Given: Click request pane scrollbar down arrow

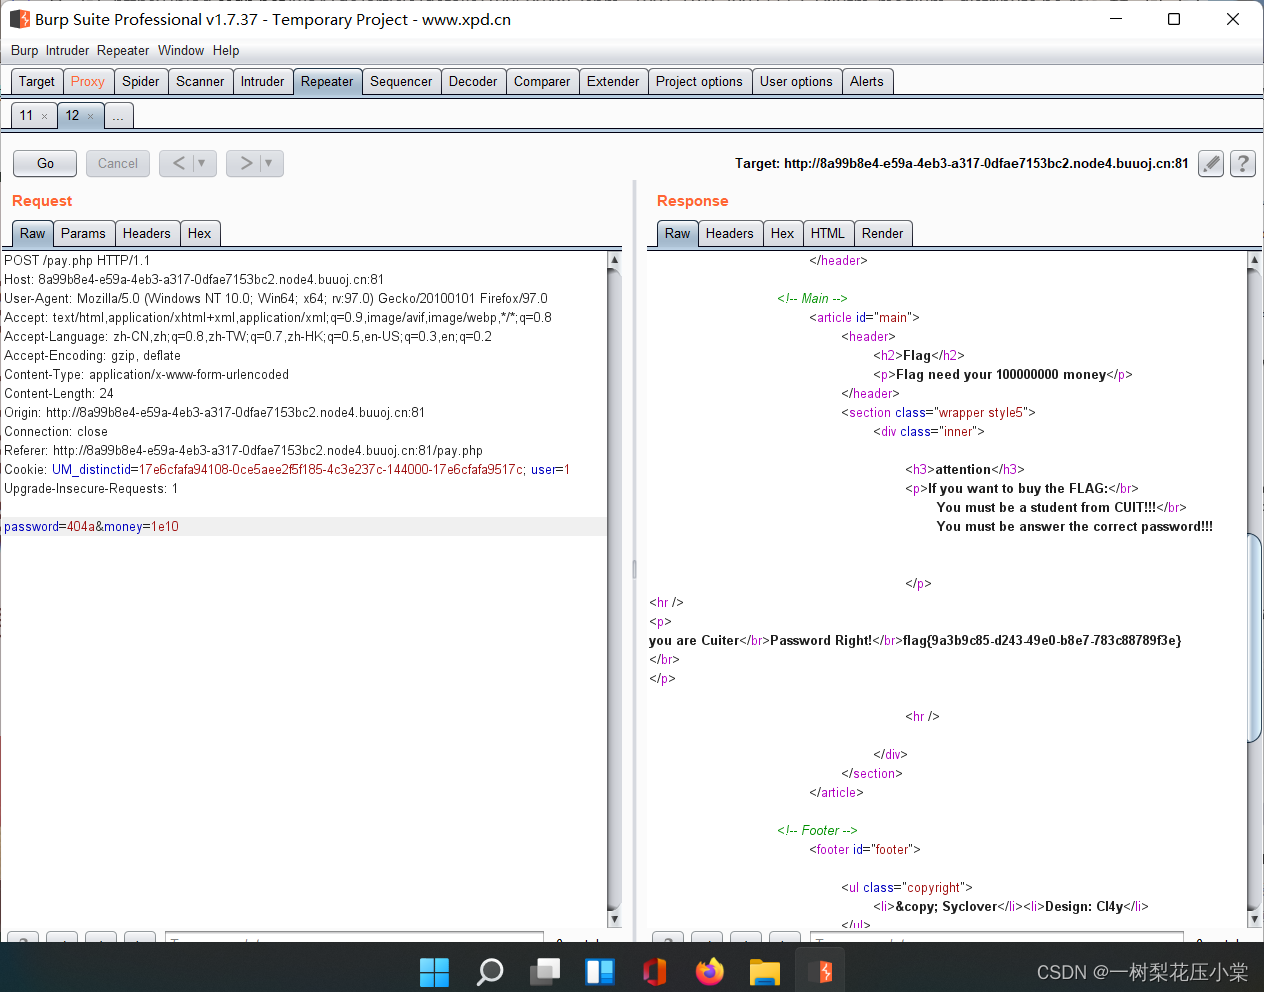Looking at the screenshot, I should (614, 919).
